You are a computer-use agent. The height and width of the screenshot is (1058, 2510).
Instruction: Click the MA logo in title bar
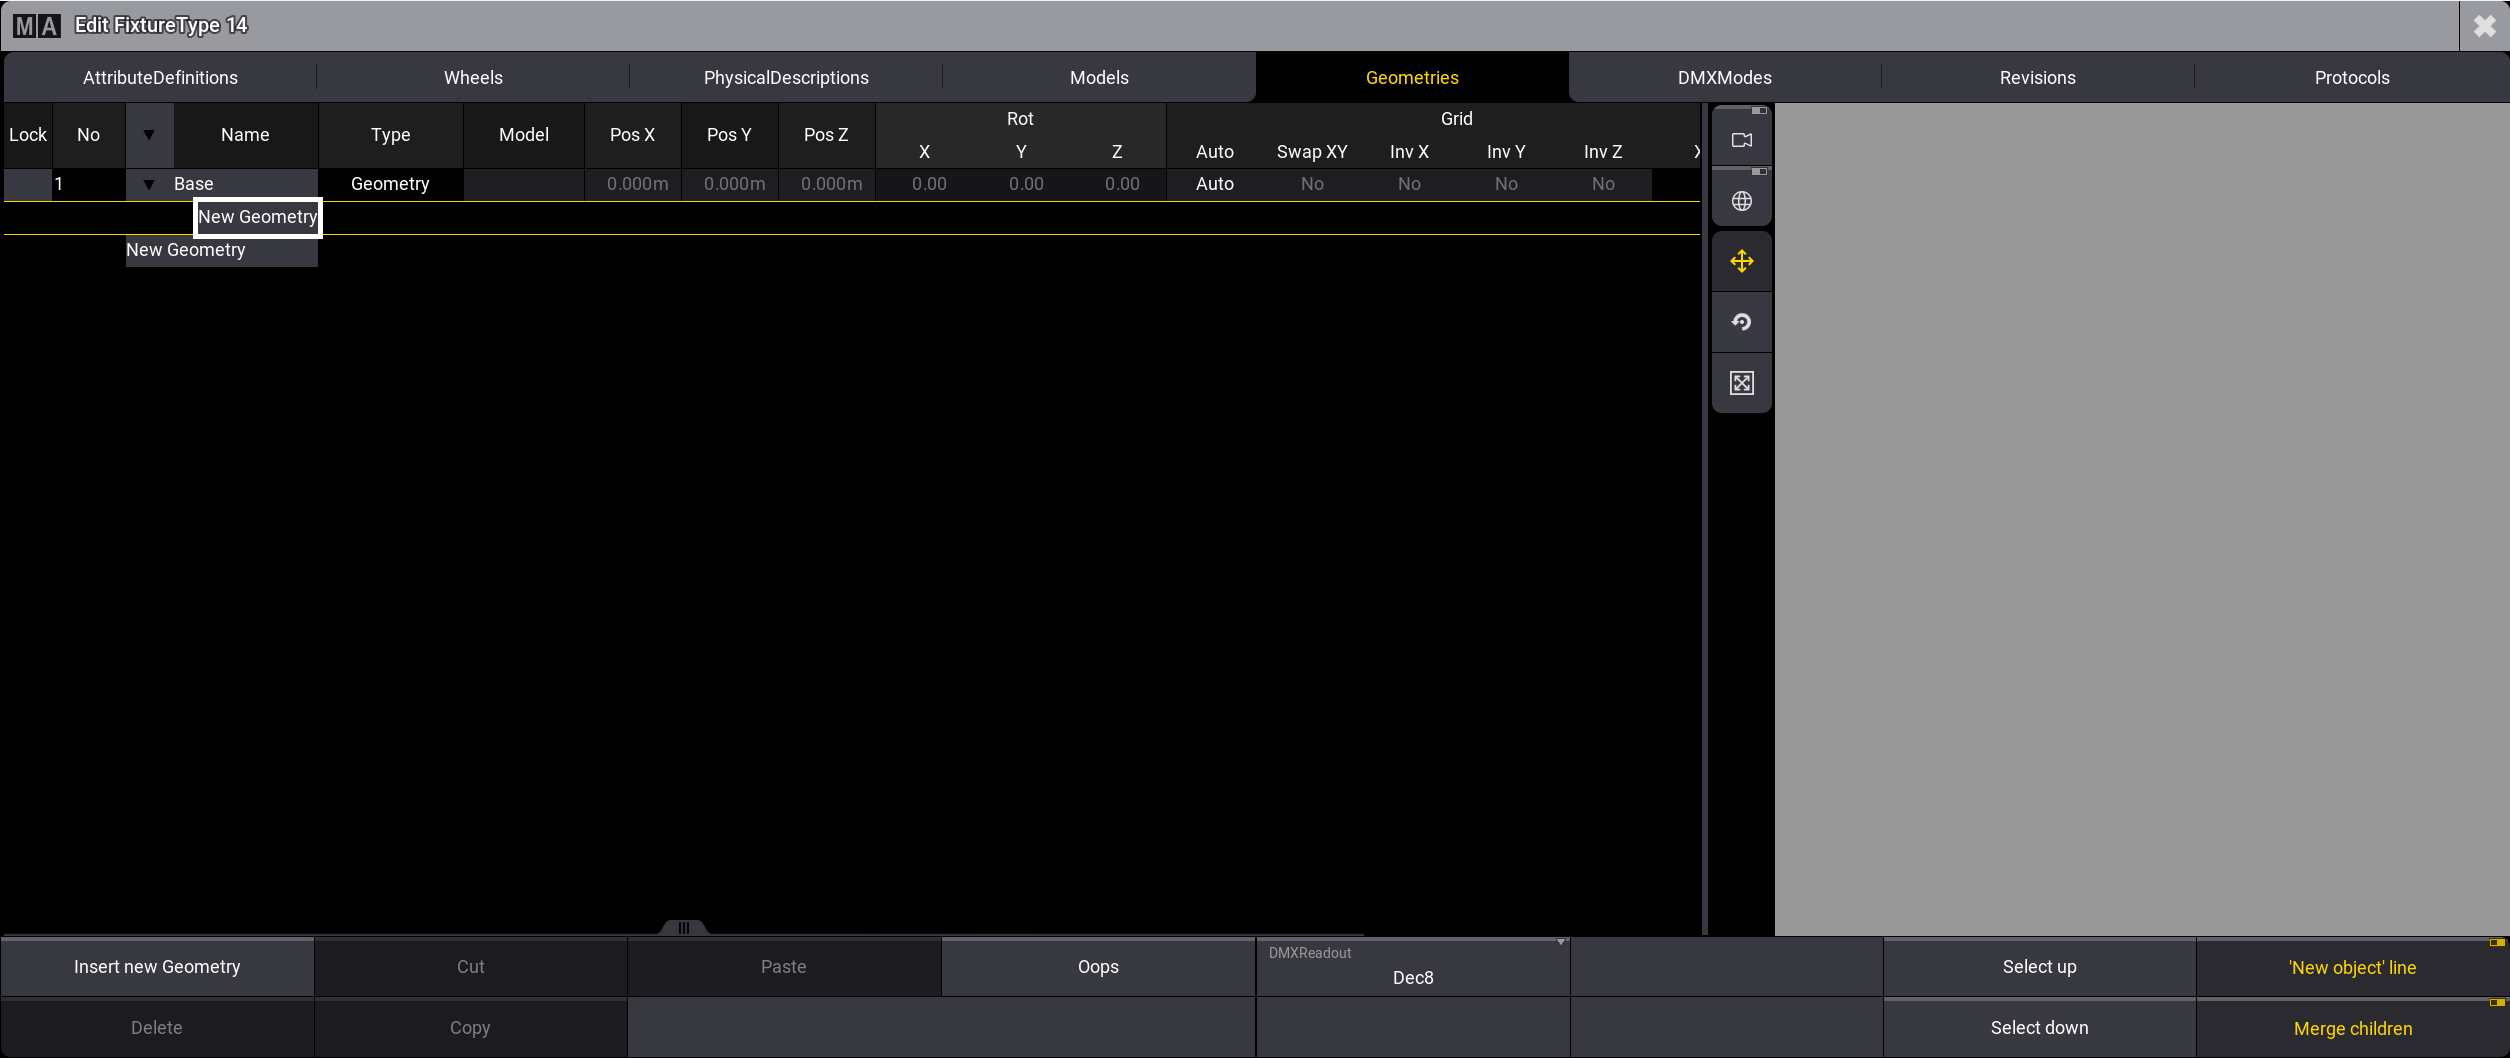point(37,26)
